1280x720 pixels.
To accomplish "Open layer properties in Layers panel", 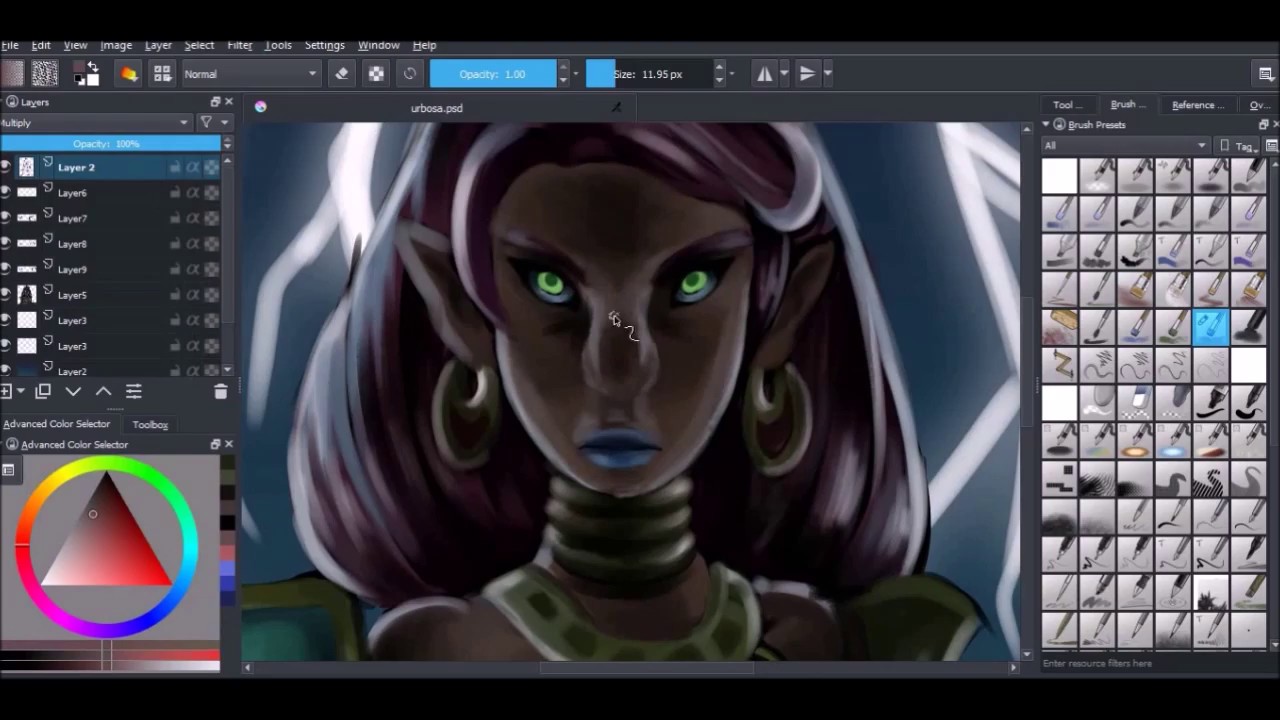I will 133,392.
